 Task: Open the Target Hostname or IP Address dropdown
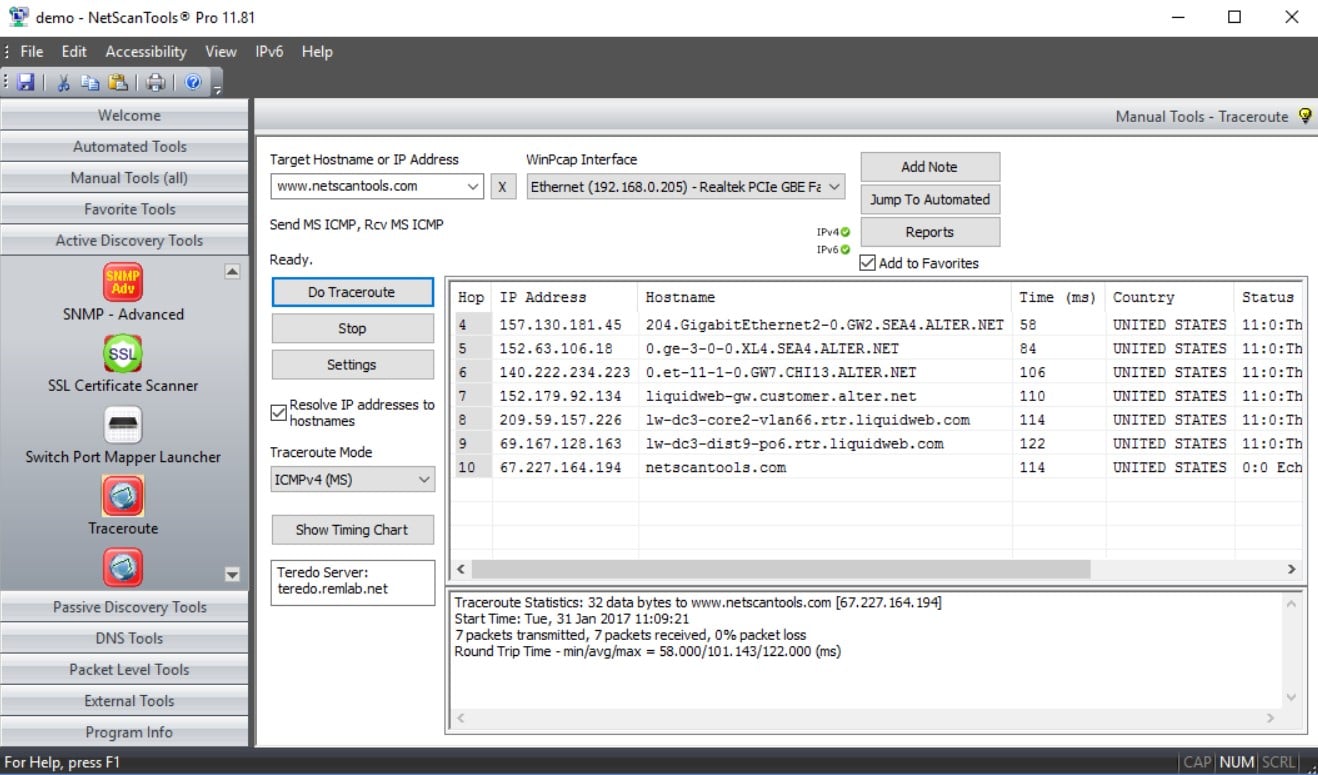click(473, 186)
